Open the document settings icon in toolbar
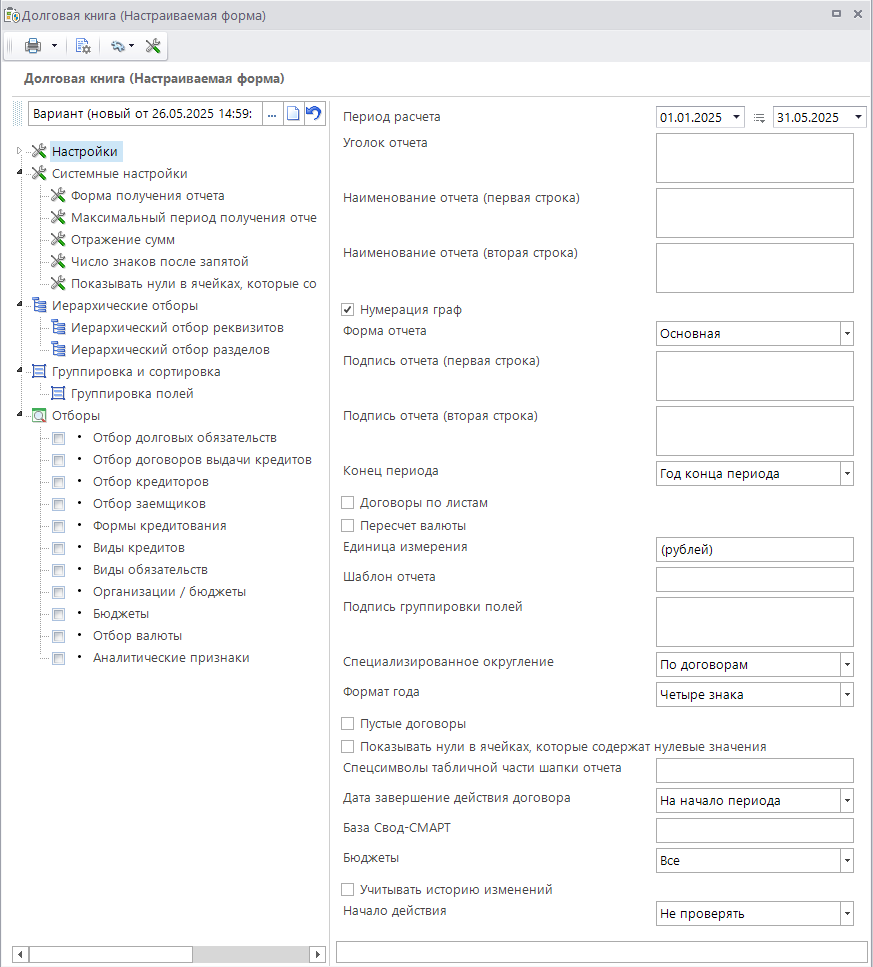This screenshot has height=967, width=873. click(x=83, y=46)
